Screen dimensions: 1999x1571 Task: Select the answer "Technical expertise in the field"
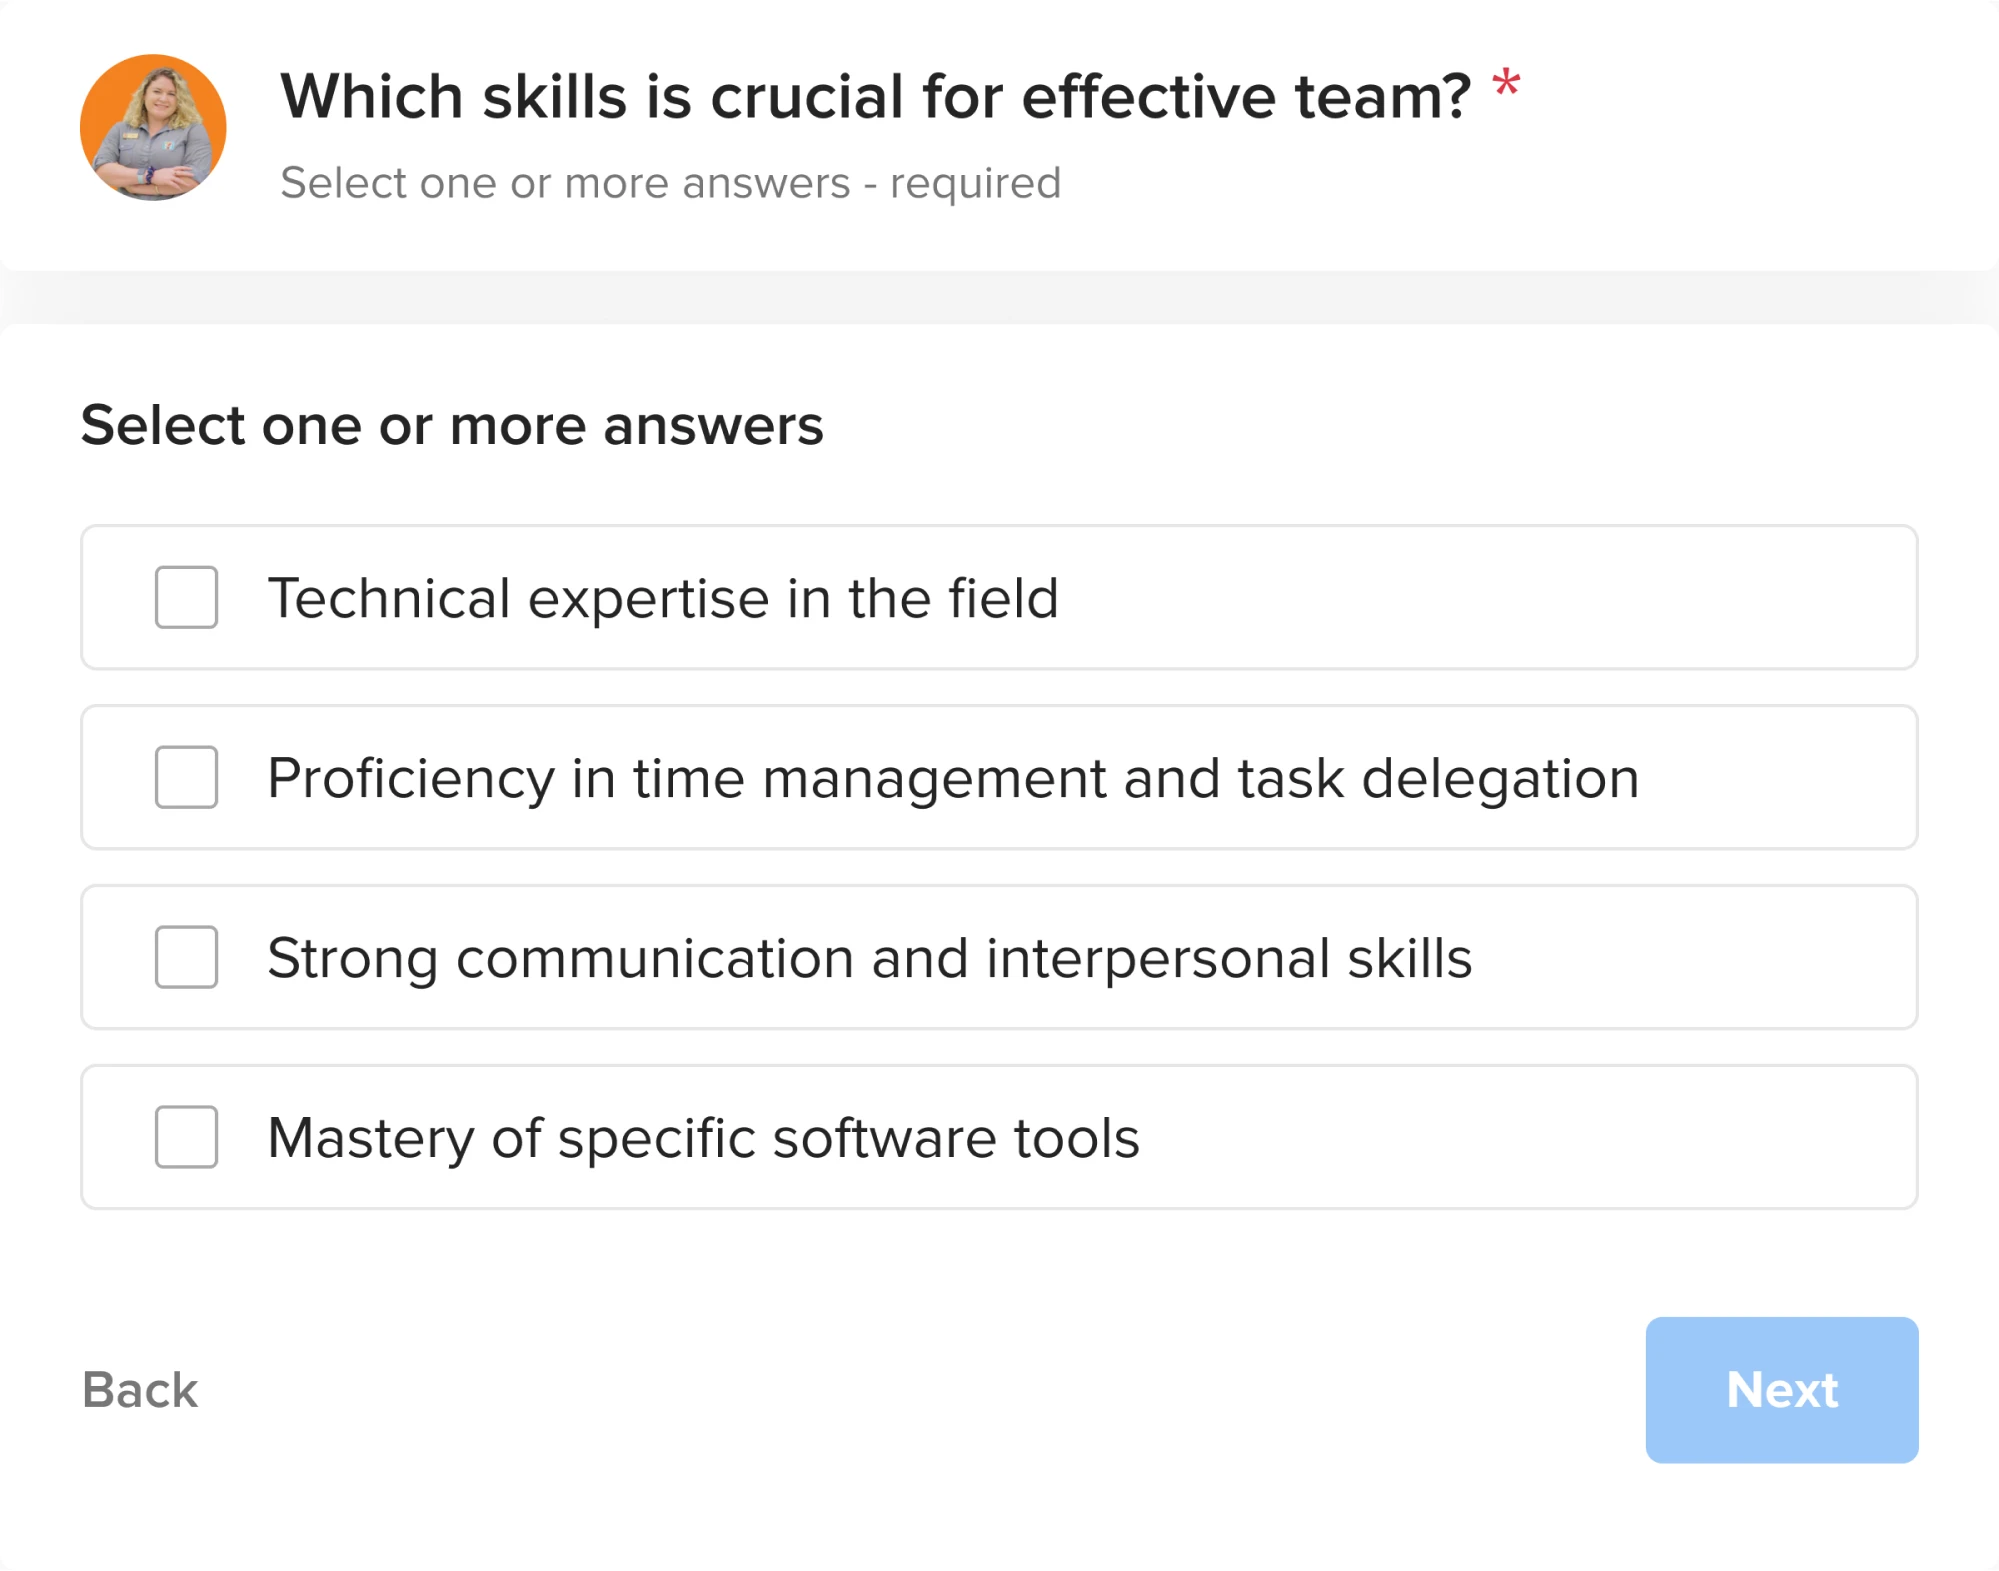pos(663,597)
